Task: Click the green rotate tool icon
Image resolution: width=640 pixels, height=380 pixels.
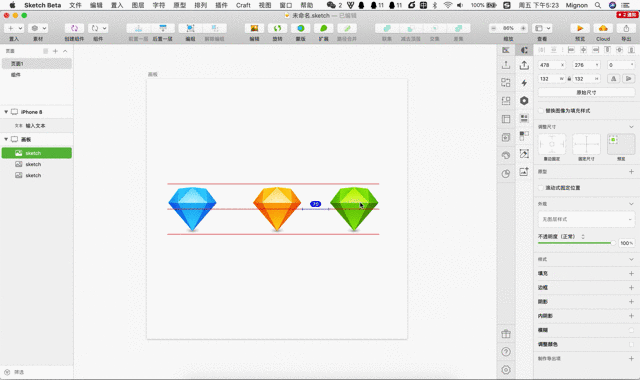Action: 278,28
